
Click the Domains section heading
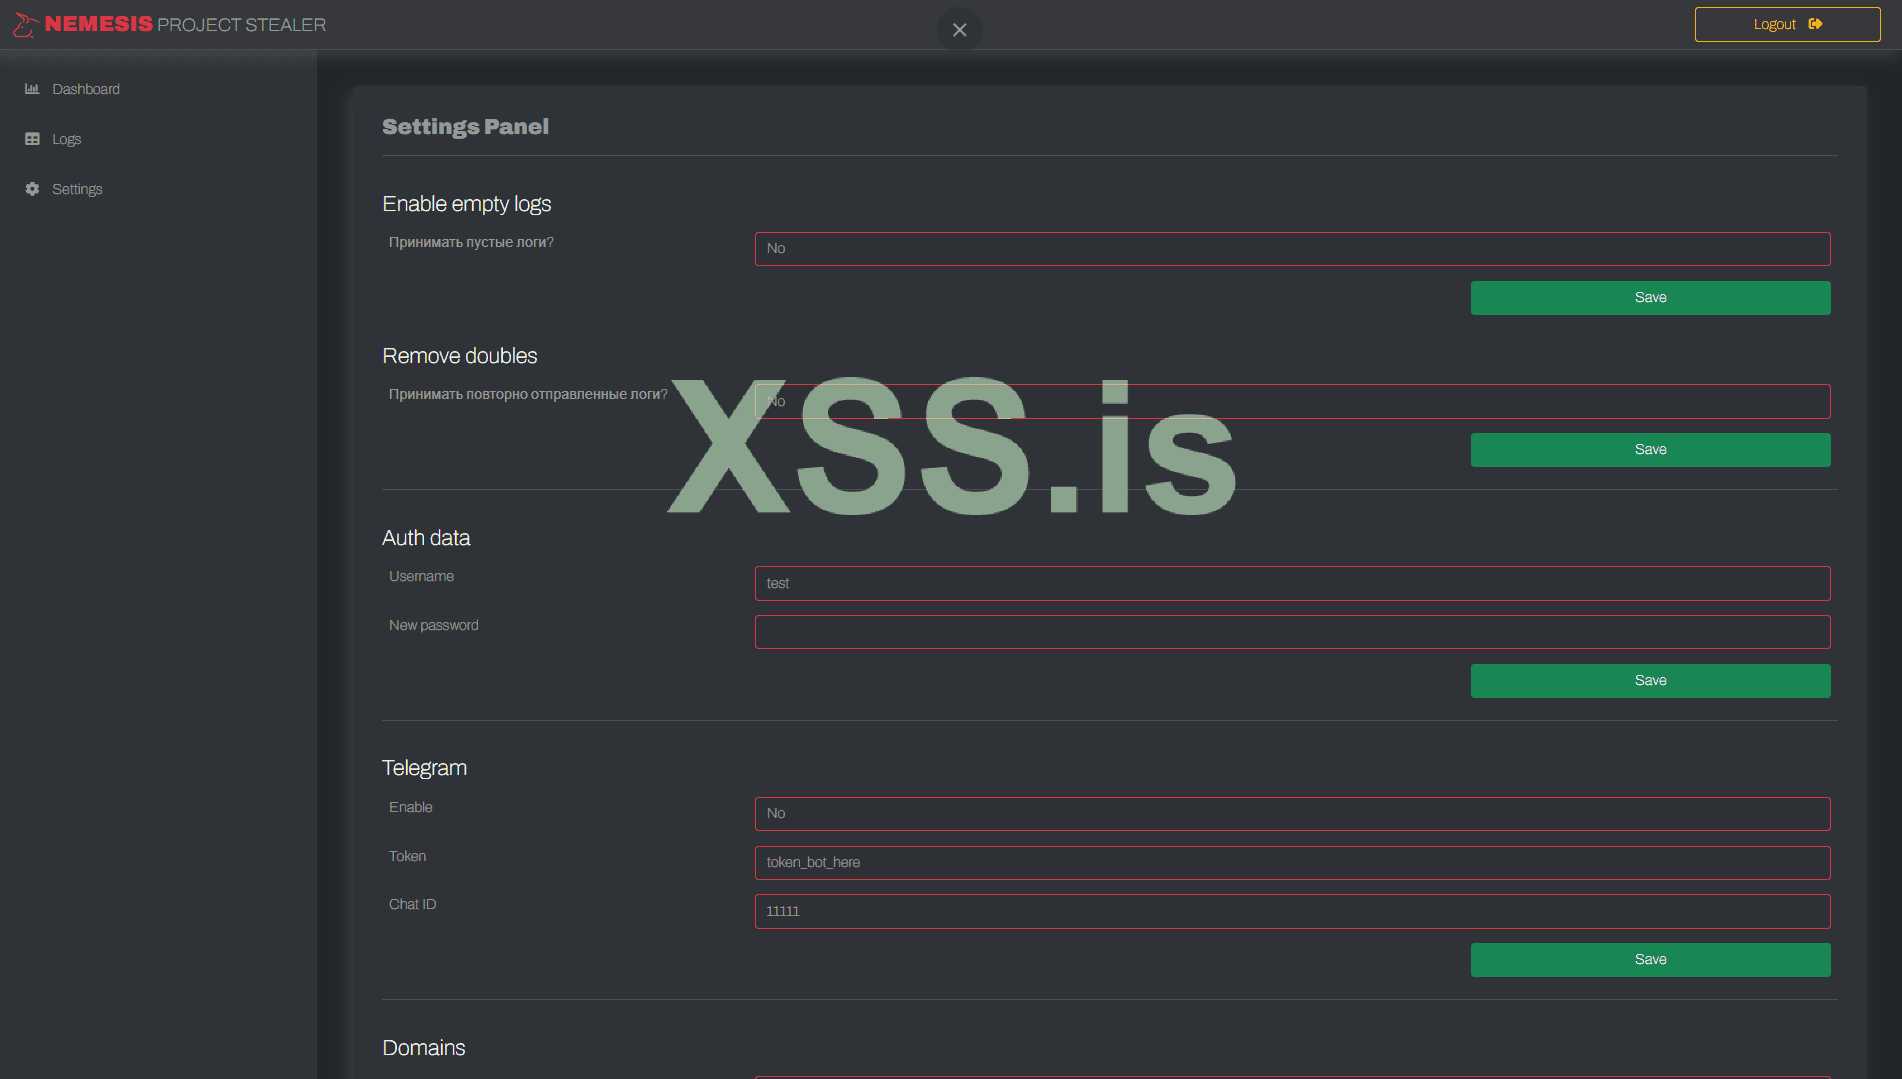point(424,1048)
